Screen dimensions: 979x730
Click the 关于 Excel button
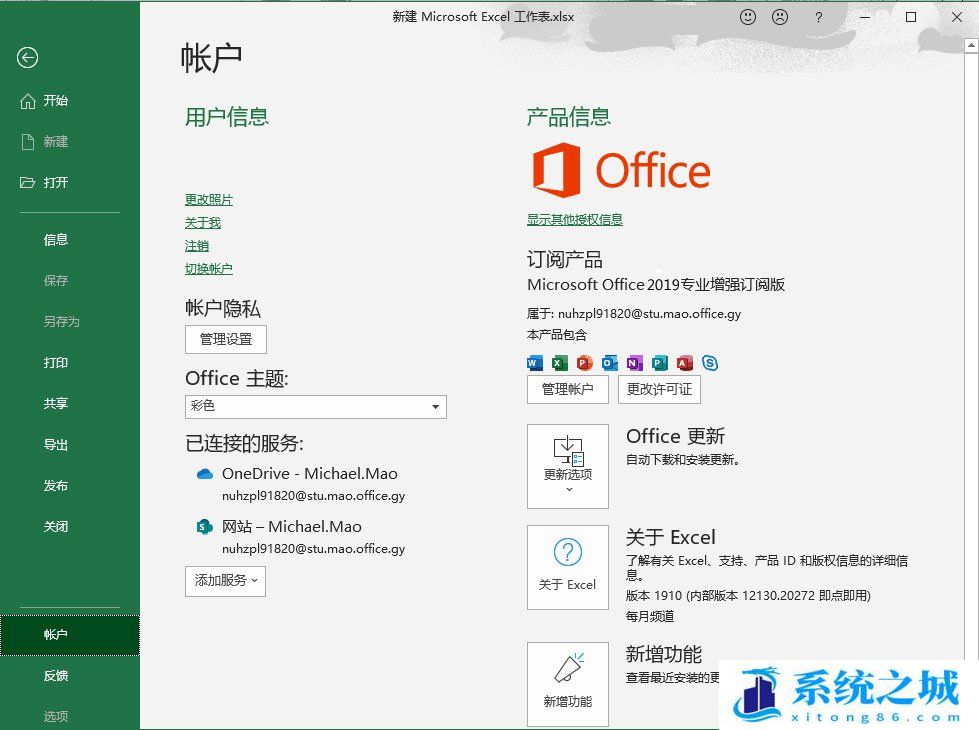coord(568,567)
